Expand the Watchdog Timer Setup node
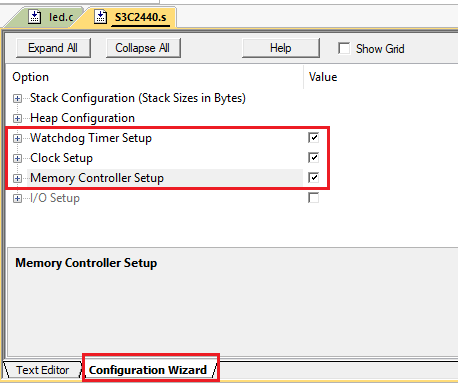458x387 pixels. point(17,138)
